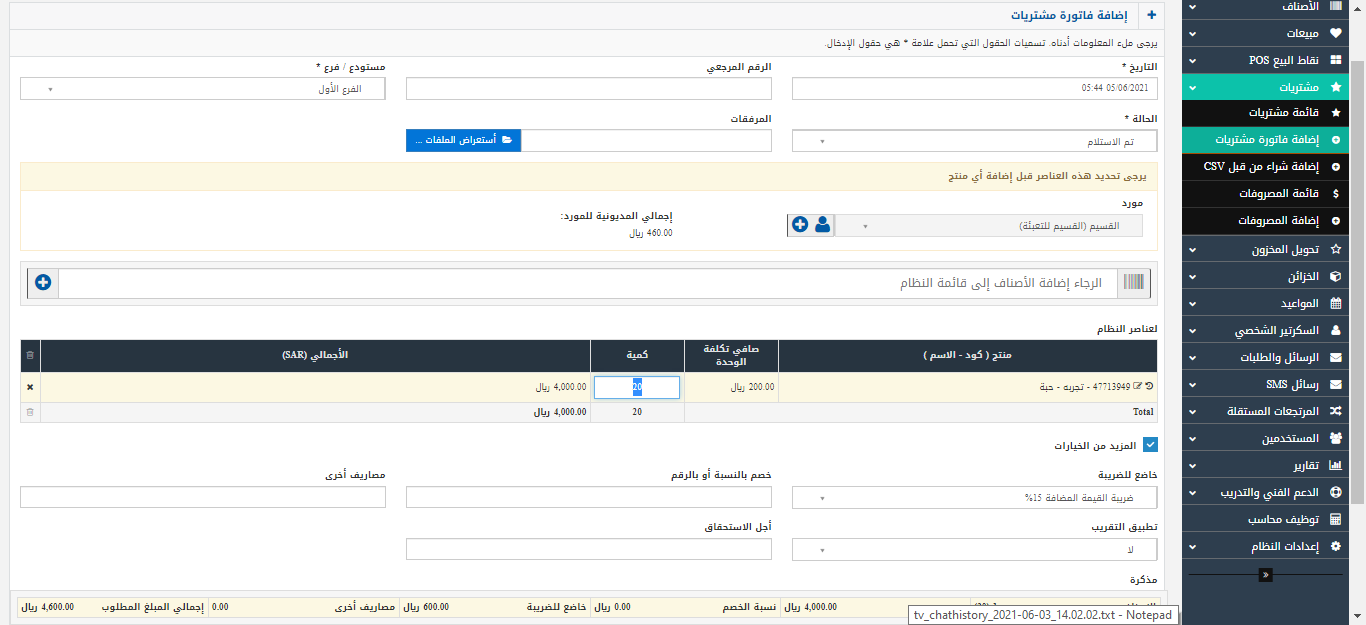Click the أستعراض الملفات browse files button
Viewport: 1366px width, 625px height.
pos(463,140)
